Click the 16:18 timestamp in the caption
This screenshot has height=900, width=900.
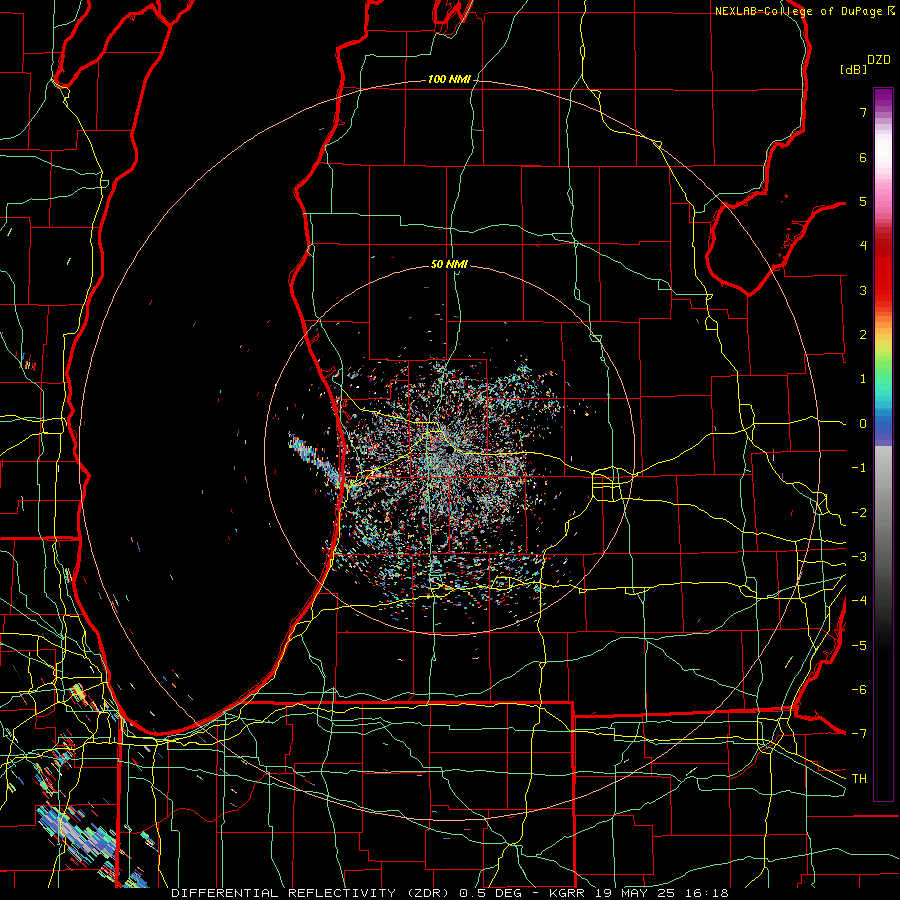tap(709, 893)
